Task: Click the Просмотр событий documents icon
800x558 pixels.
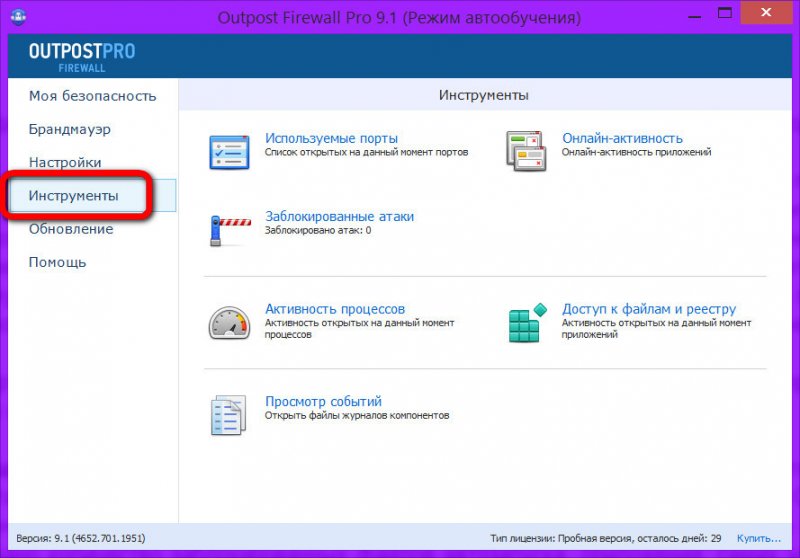Action: pos(228,415)
